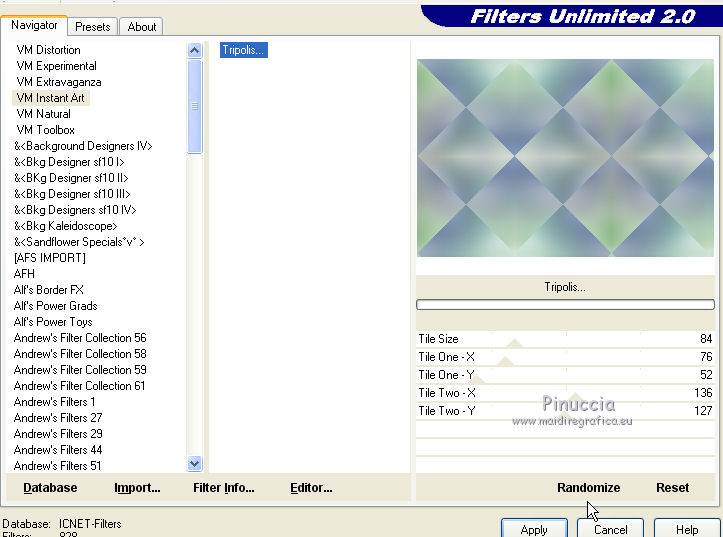Select Andrew's Filter Collection 59
723x537 pixels.
click(80, 370)
